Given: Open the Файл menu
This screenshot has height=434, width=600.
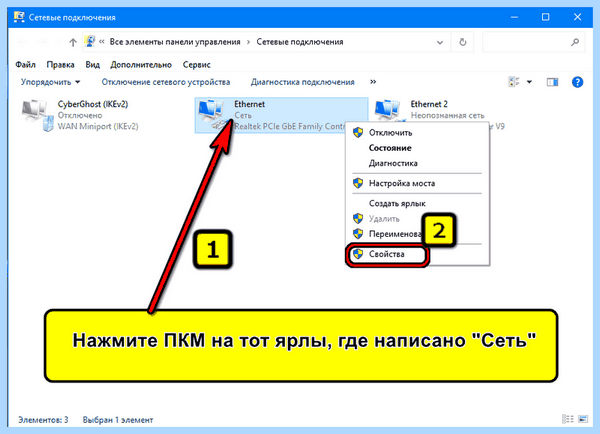Looking at the screenshot, I should click(25, 65).
